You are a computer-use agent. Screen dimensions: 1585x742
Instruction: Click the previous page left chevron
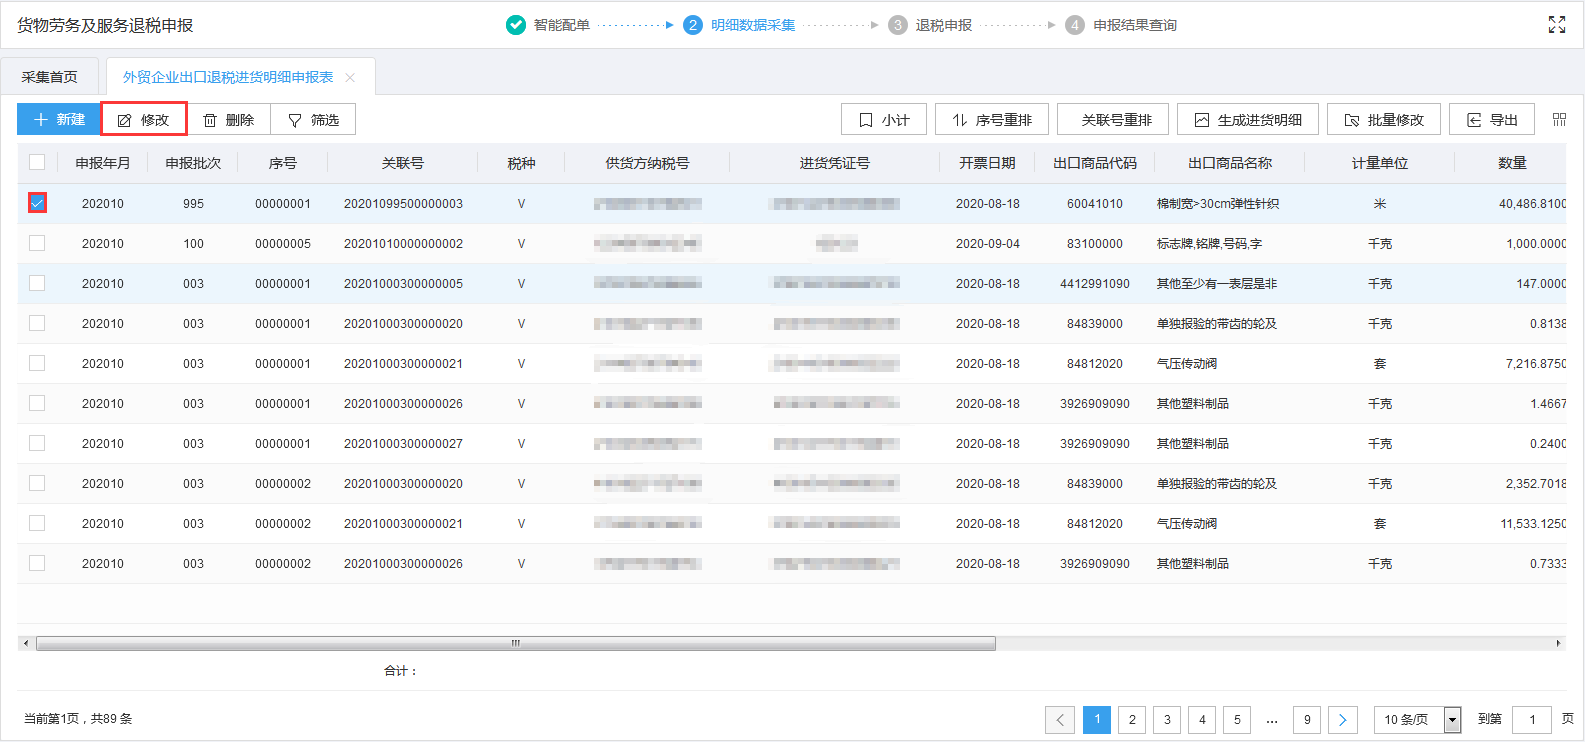click(x=1060, y=719)
